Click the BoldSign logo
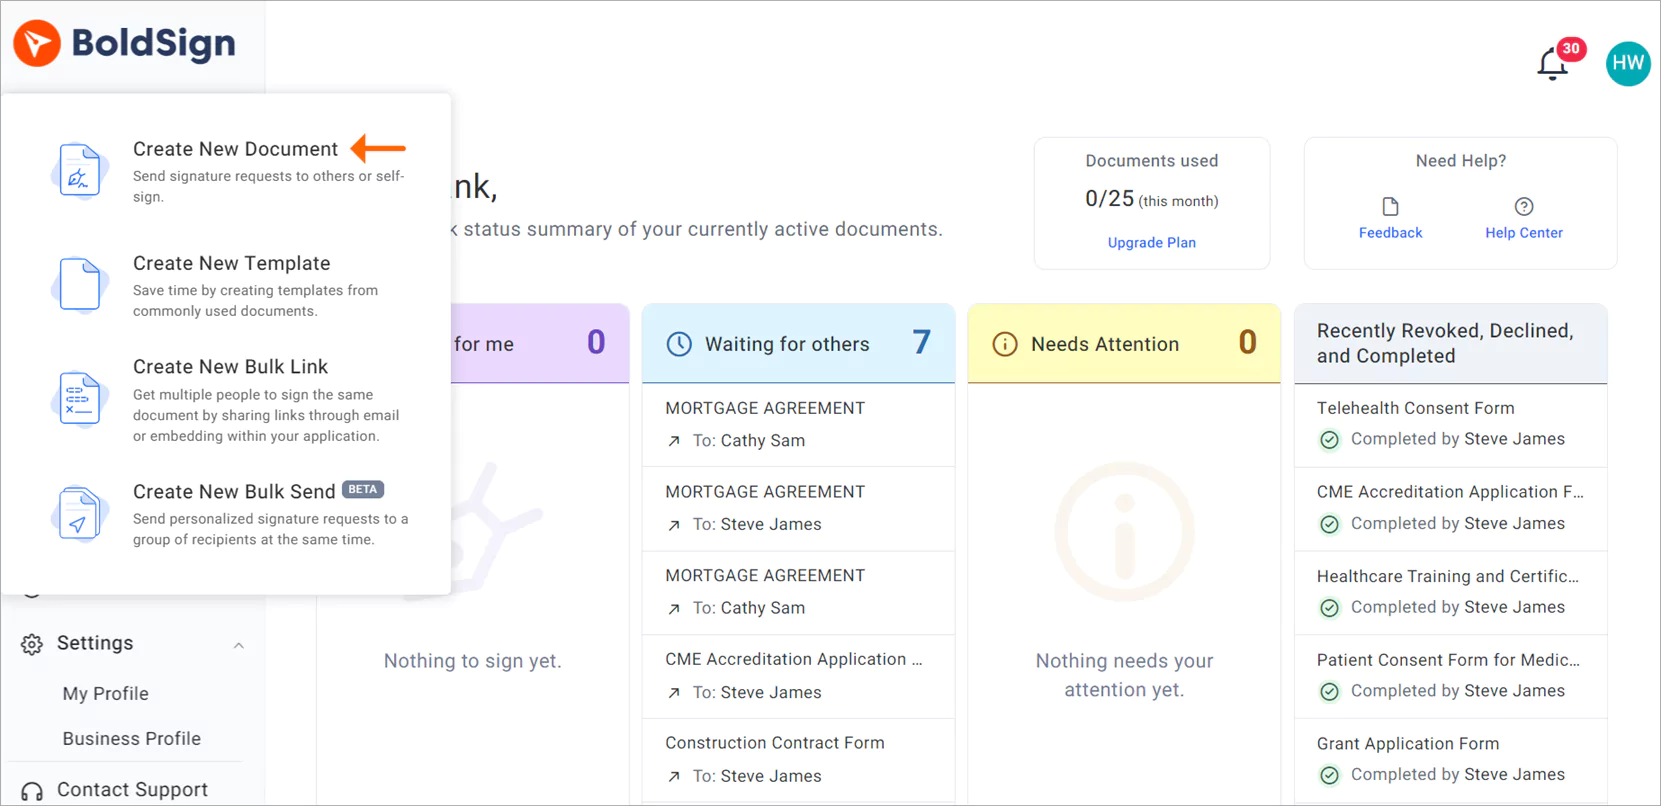This screenshot has width=1661, height=806. click(125, 43)
